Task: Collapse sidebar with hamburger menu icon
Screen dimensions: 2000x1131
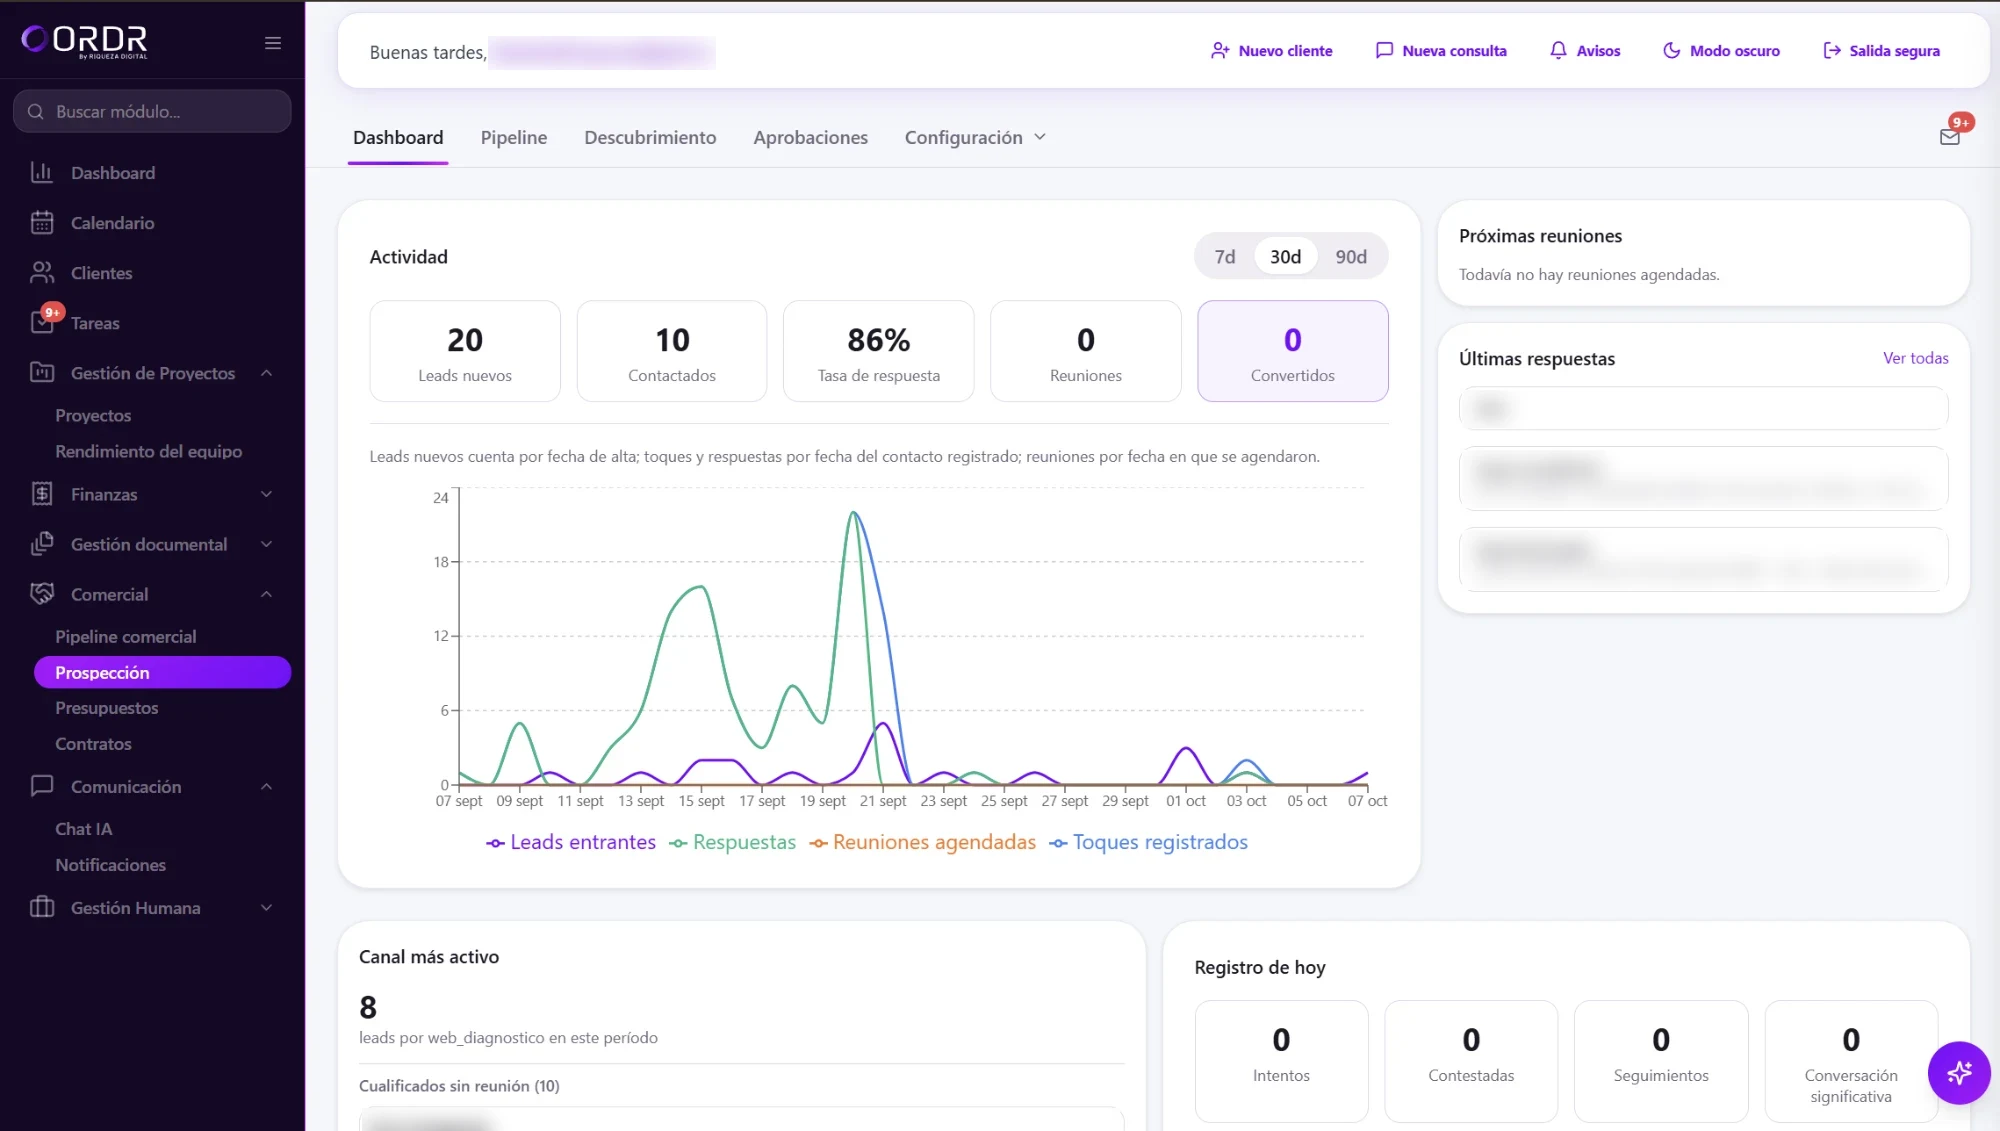Action: click(x=272, y=43)
